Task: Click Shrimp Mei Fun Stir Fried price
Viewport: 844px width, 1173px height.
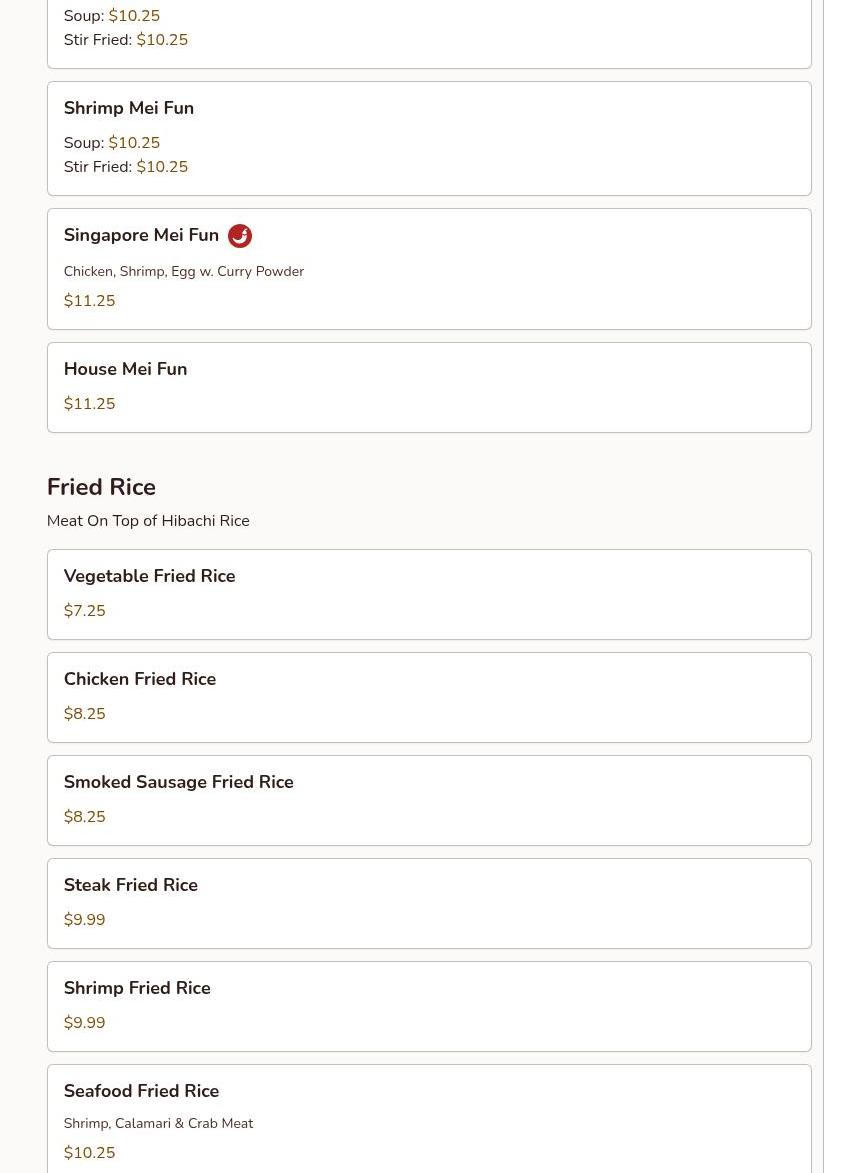Action: (x=162, y=167)
